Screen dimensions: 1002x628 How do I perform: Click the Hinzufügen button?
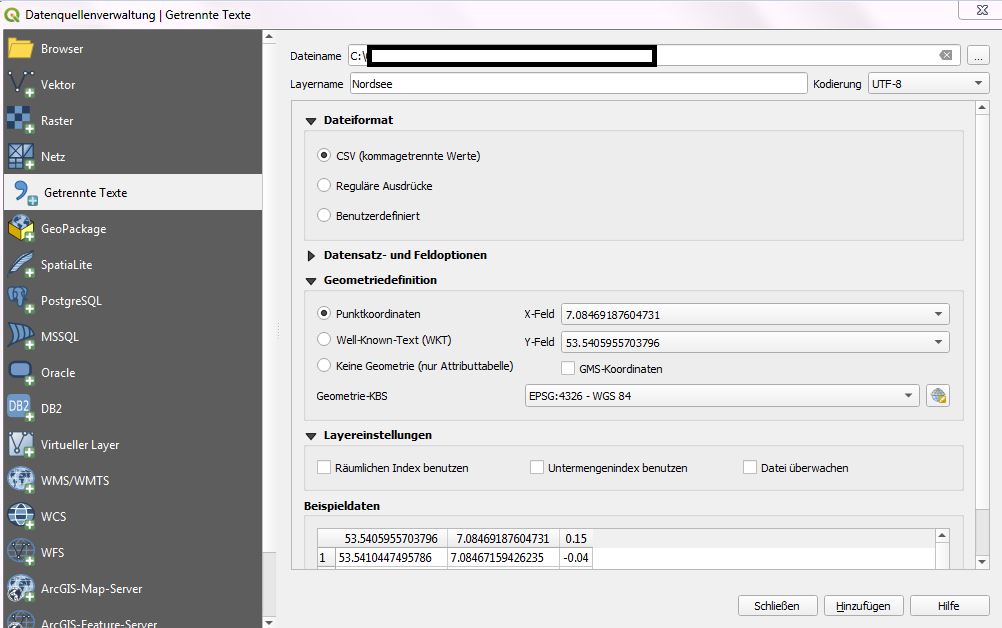coord(863,606)
